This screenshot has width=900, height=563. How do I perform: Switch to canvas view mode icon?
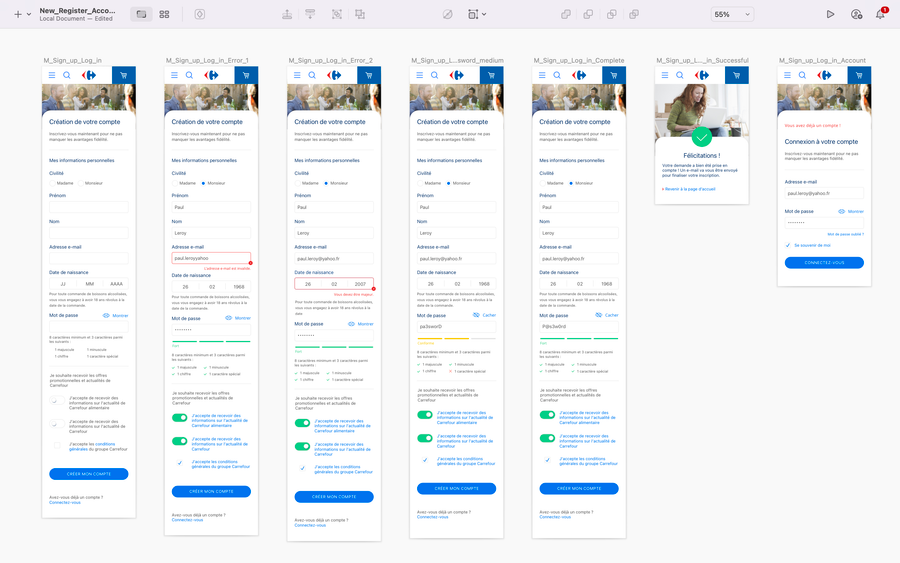point(141,15)
